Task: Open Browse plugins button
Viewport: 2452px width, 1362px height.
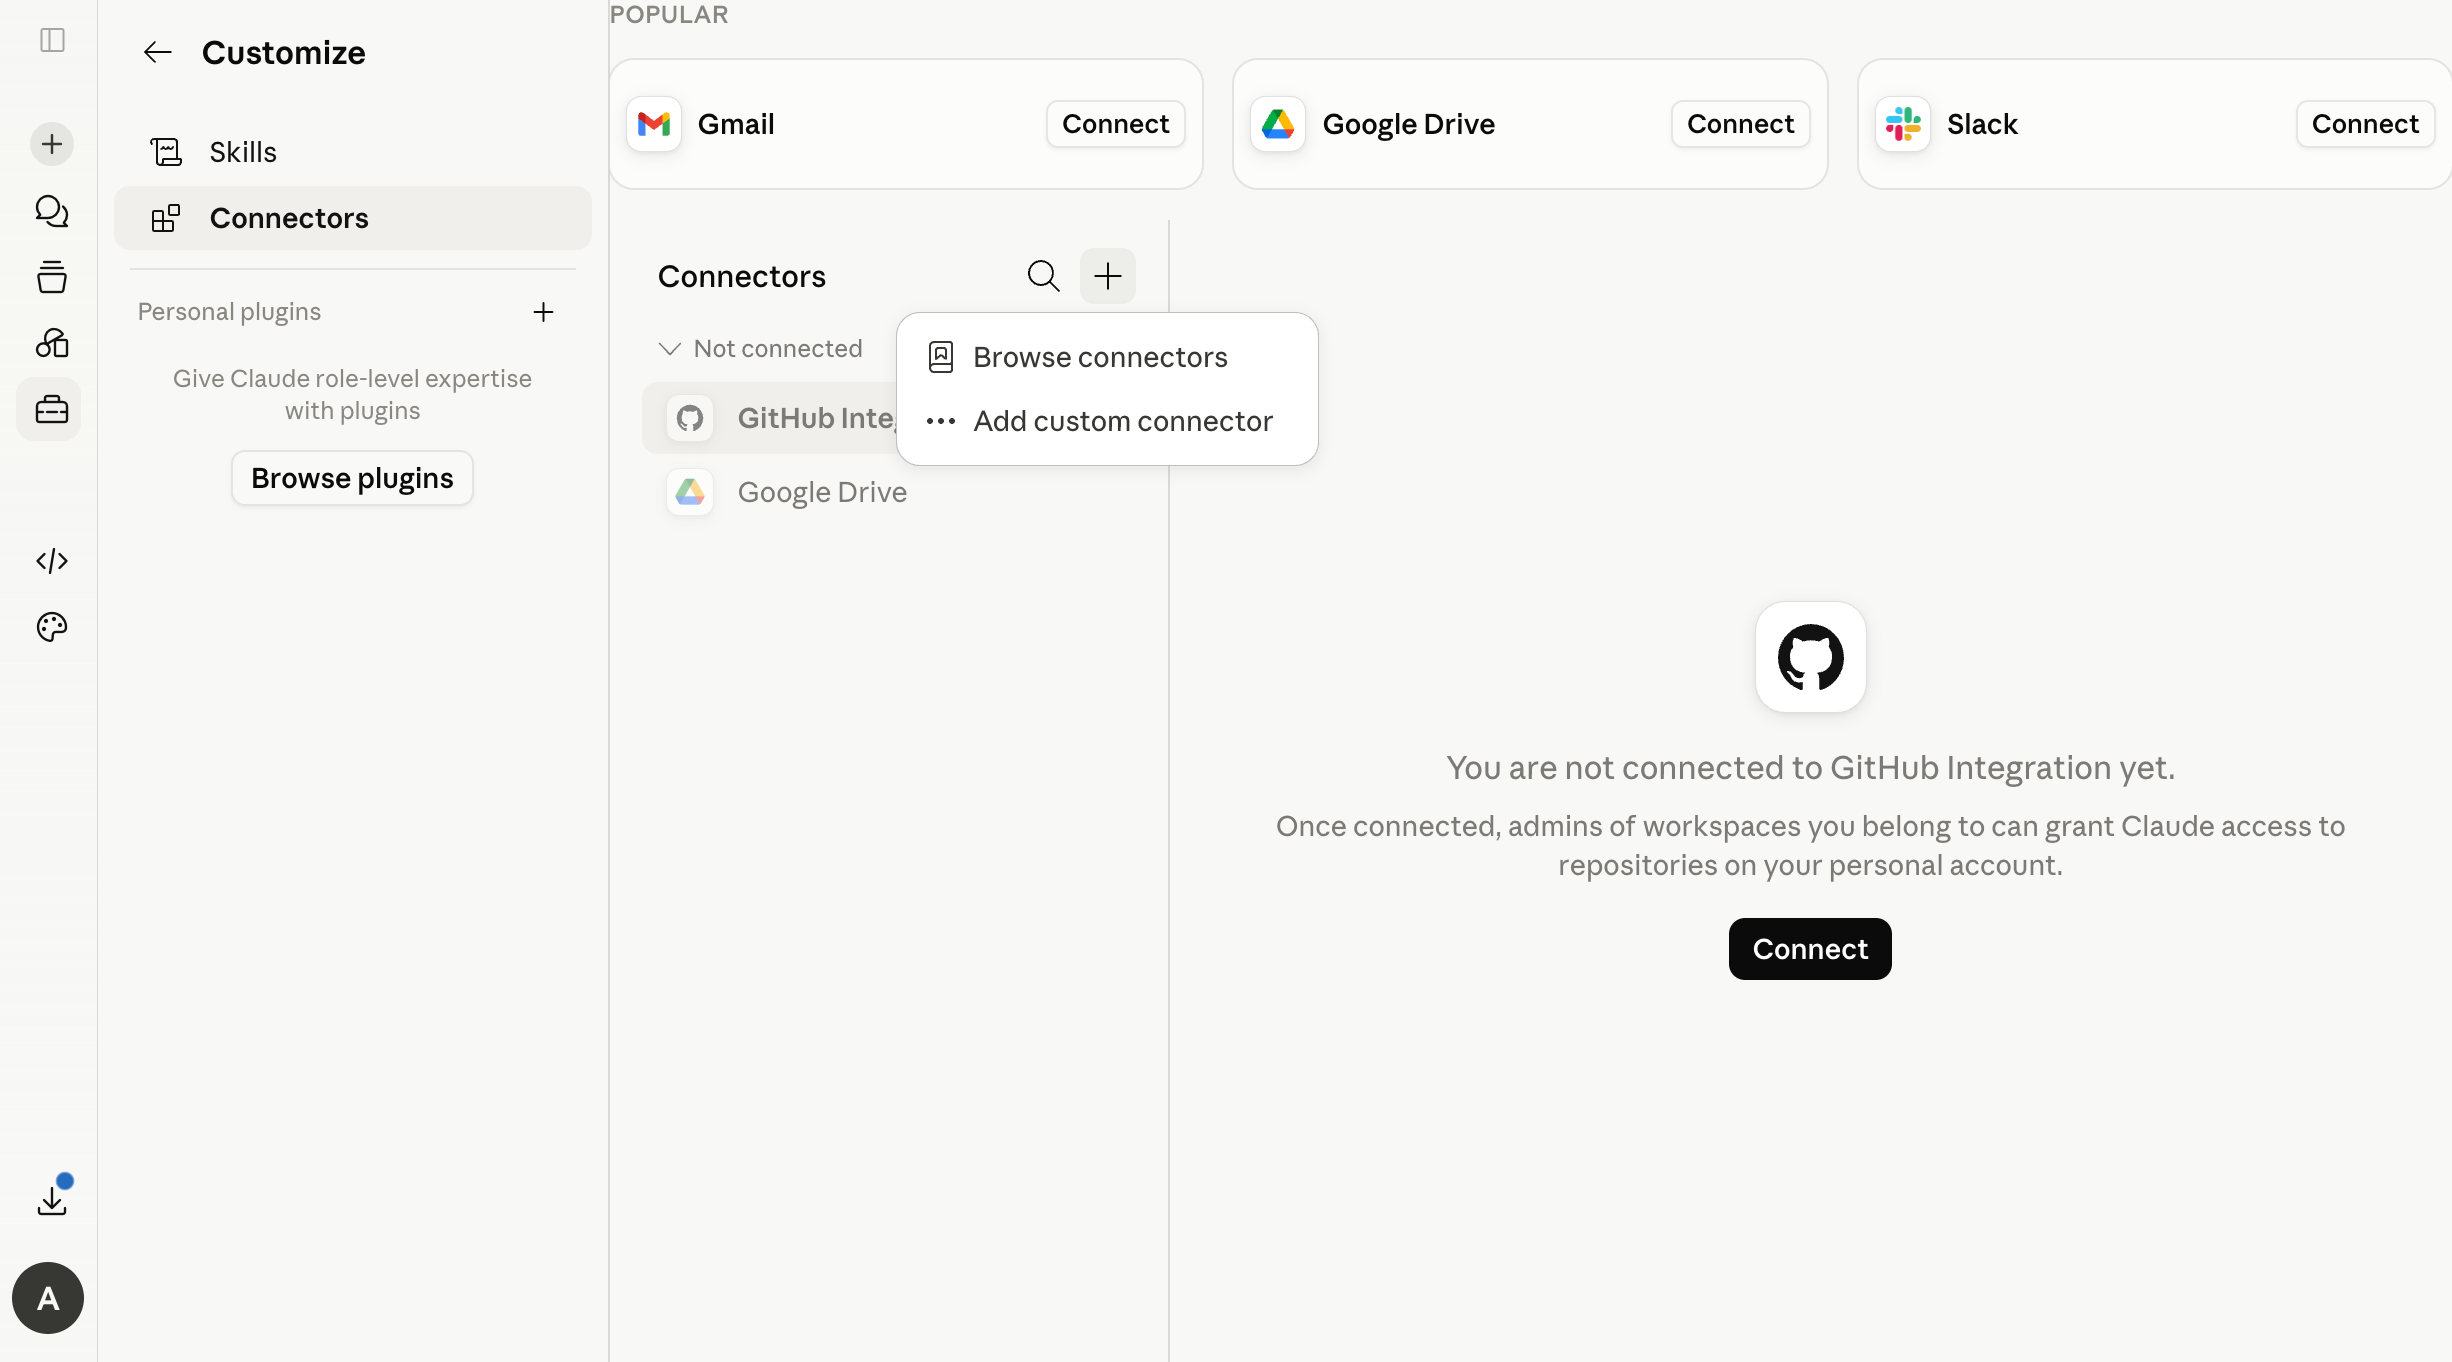Action: tap(352, 478)
